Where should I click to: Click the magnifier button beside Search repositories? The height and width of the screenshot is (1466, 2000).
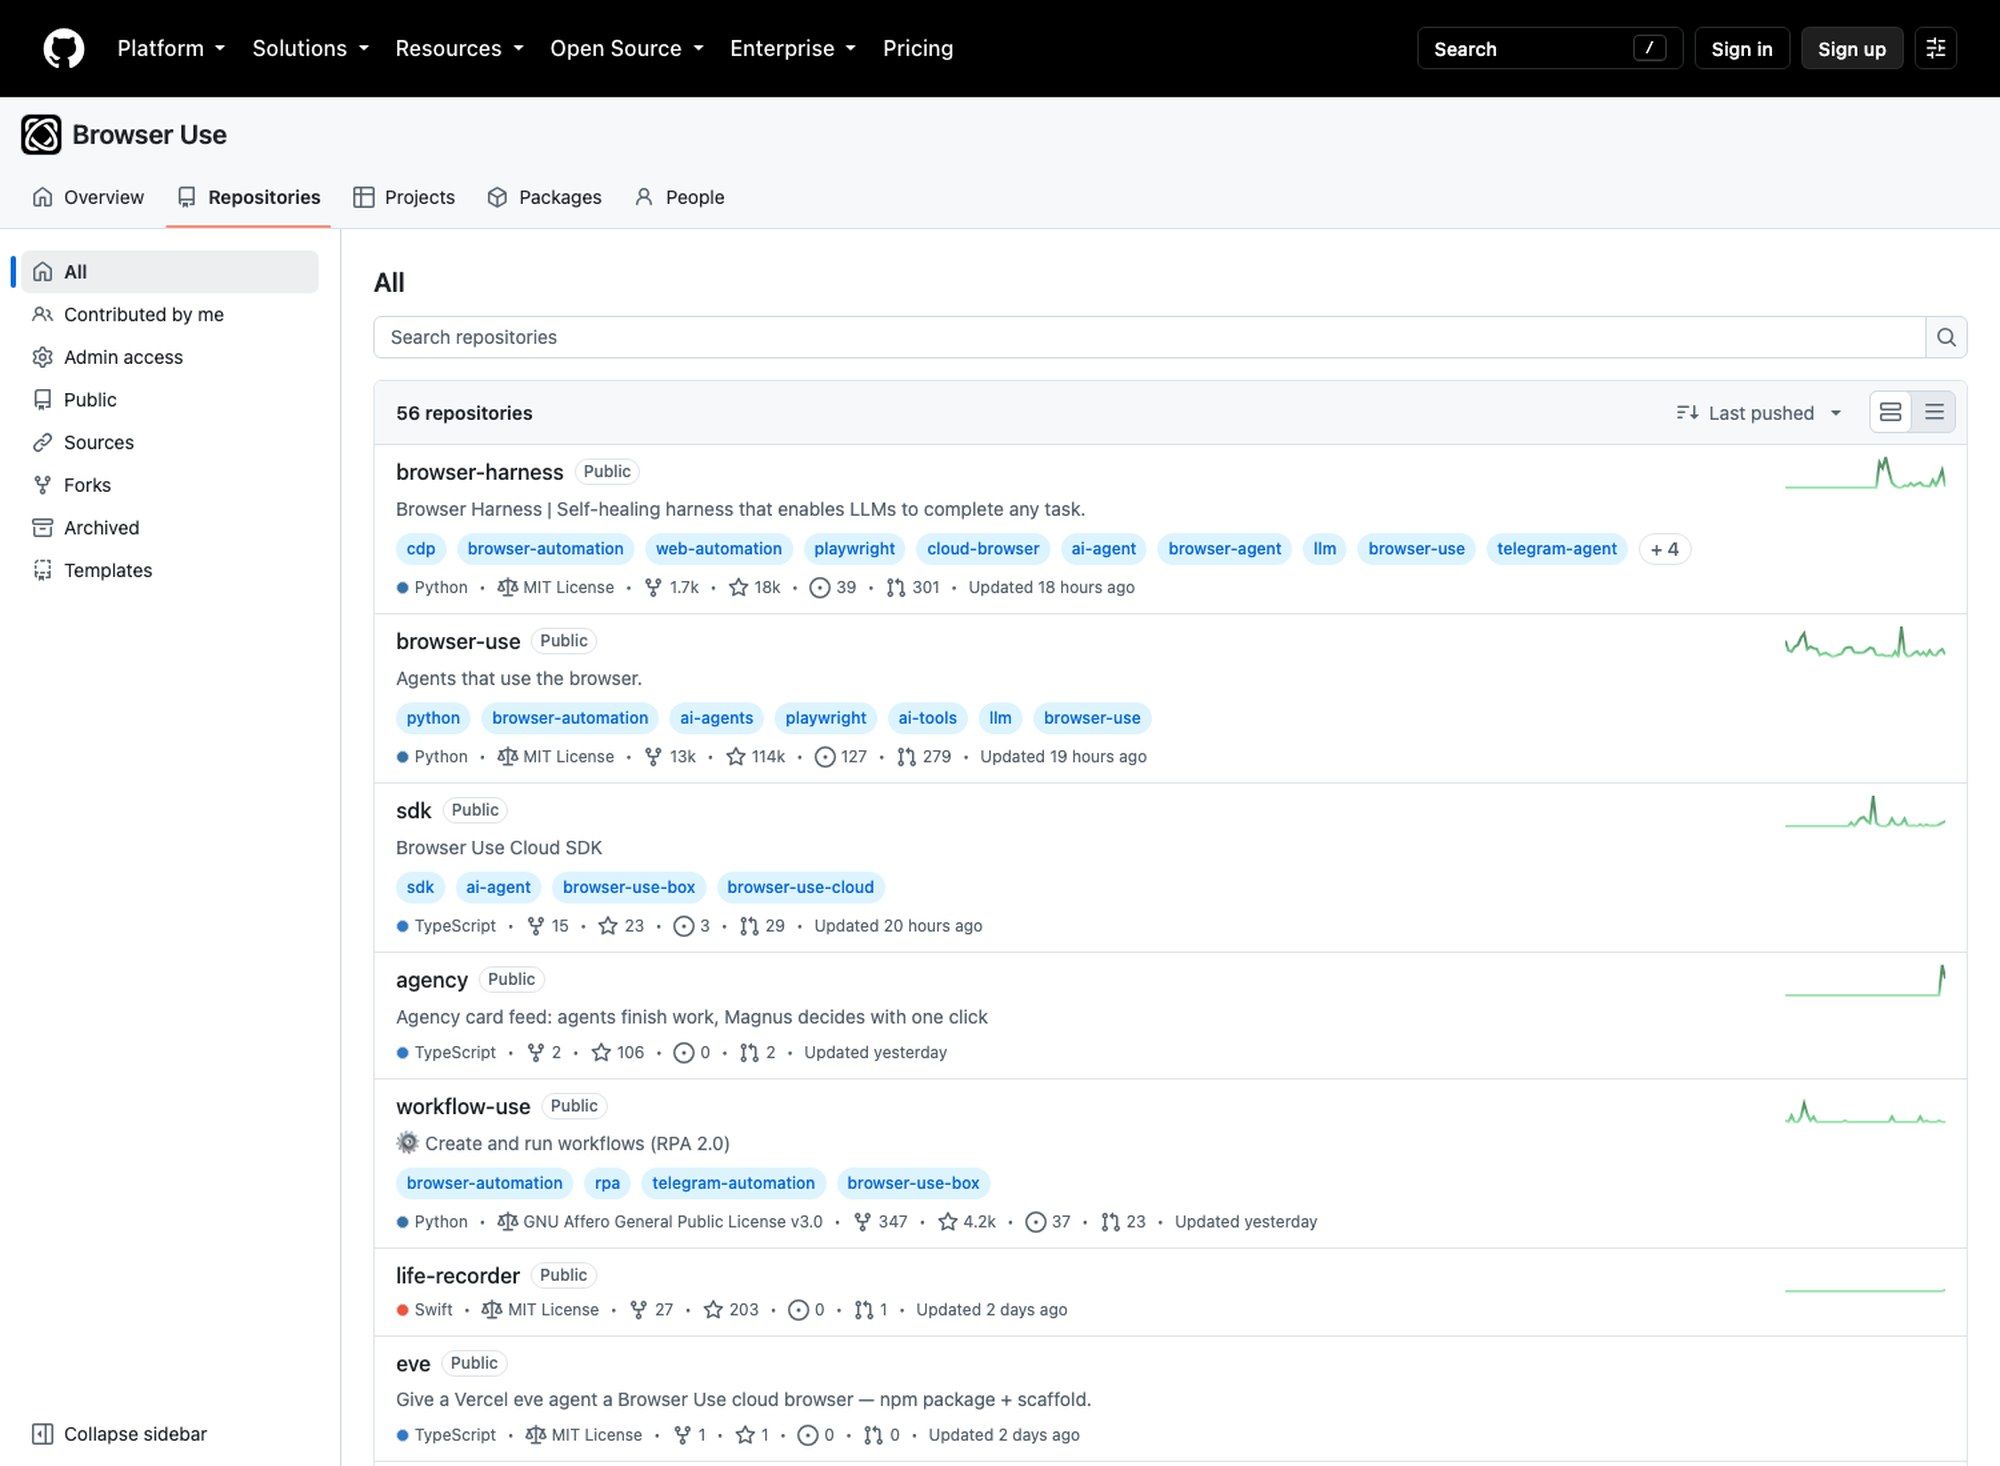[x=1946, y=337]
